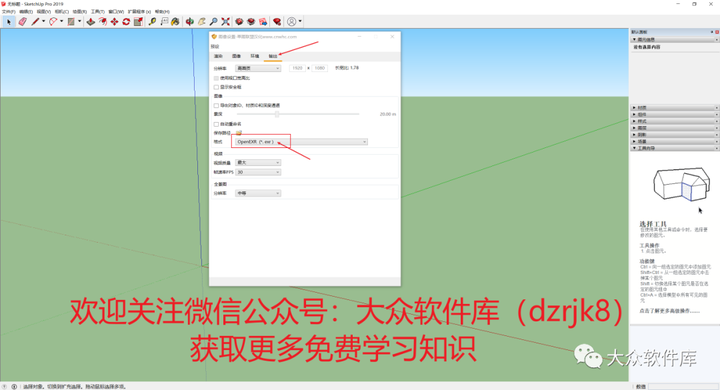Collapse the 工具向导 panel
This screenshot has height=390, width=720.
coord(675,148)
